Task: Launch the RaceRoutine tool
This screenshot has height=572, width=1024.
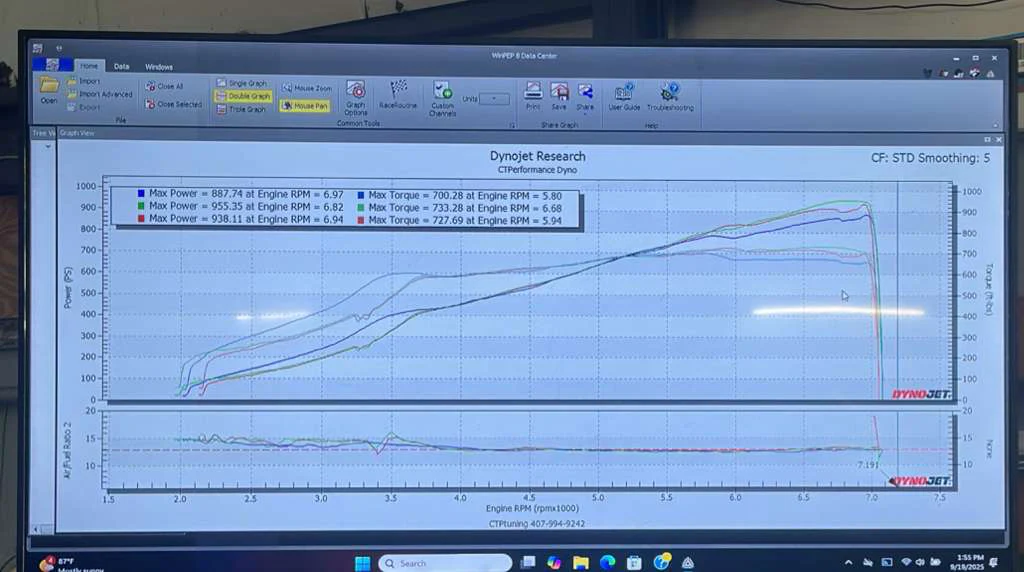Action: point(398,94)
